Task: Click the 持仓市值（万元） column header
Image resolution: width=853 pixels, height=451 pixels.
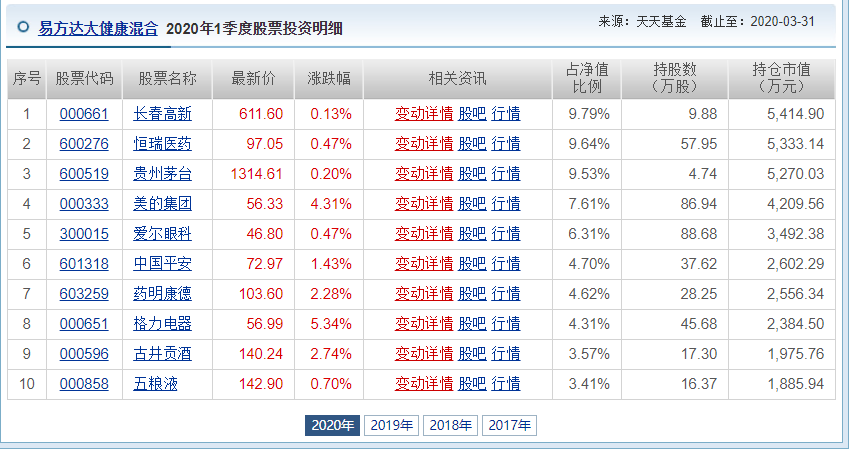Action: pyautogui.click(x=781, y=78)
